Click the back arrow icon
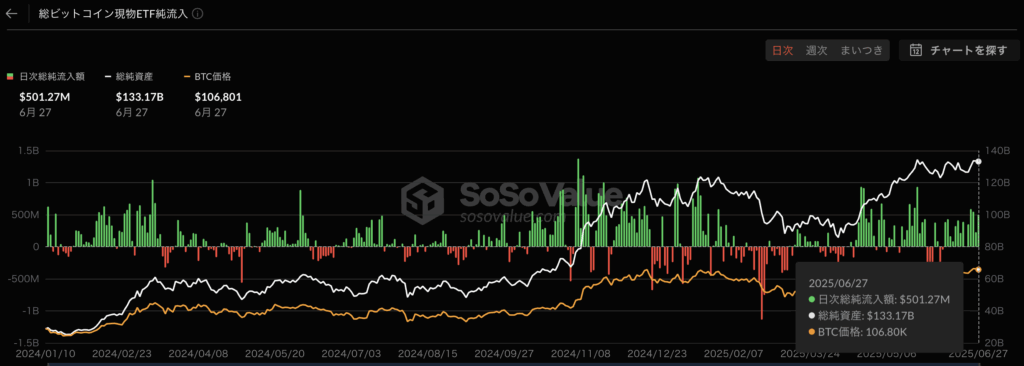 pyautogui.click(x=11, y=13)
